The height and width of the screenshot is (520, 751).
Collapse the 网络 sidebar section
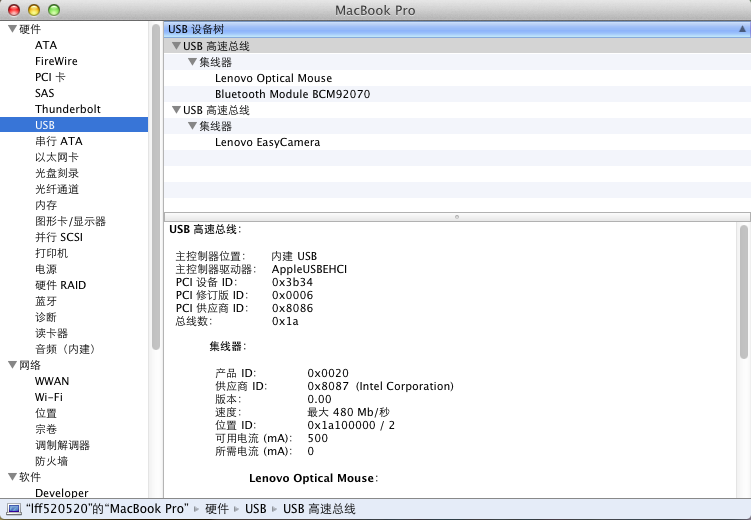[11, 365]
